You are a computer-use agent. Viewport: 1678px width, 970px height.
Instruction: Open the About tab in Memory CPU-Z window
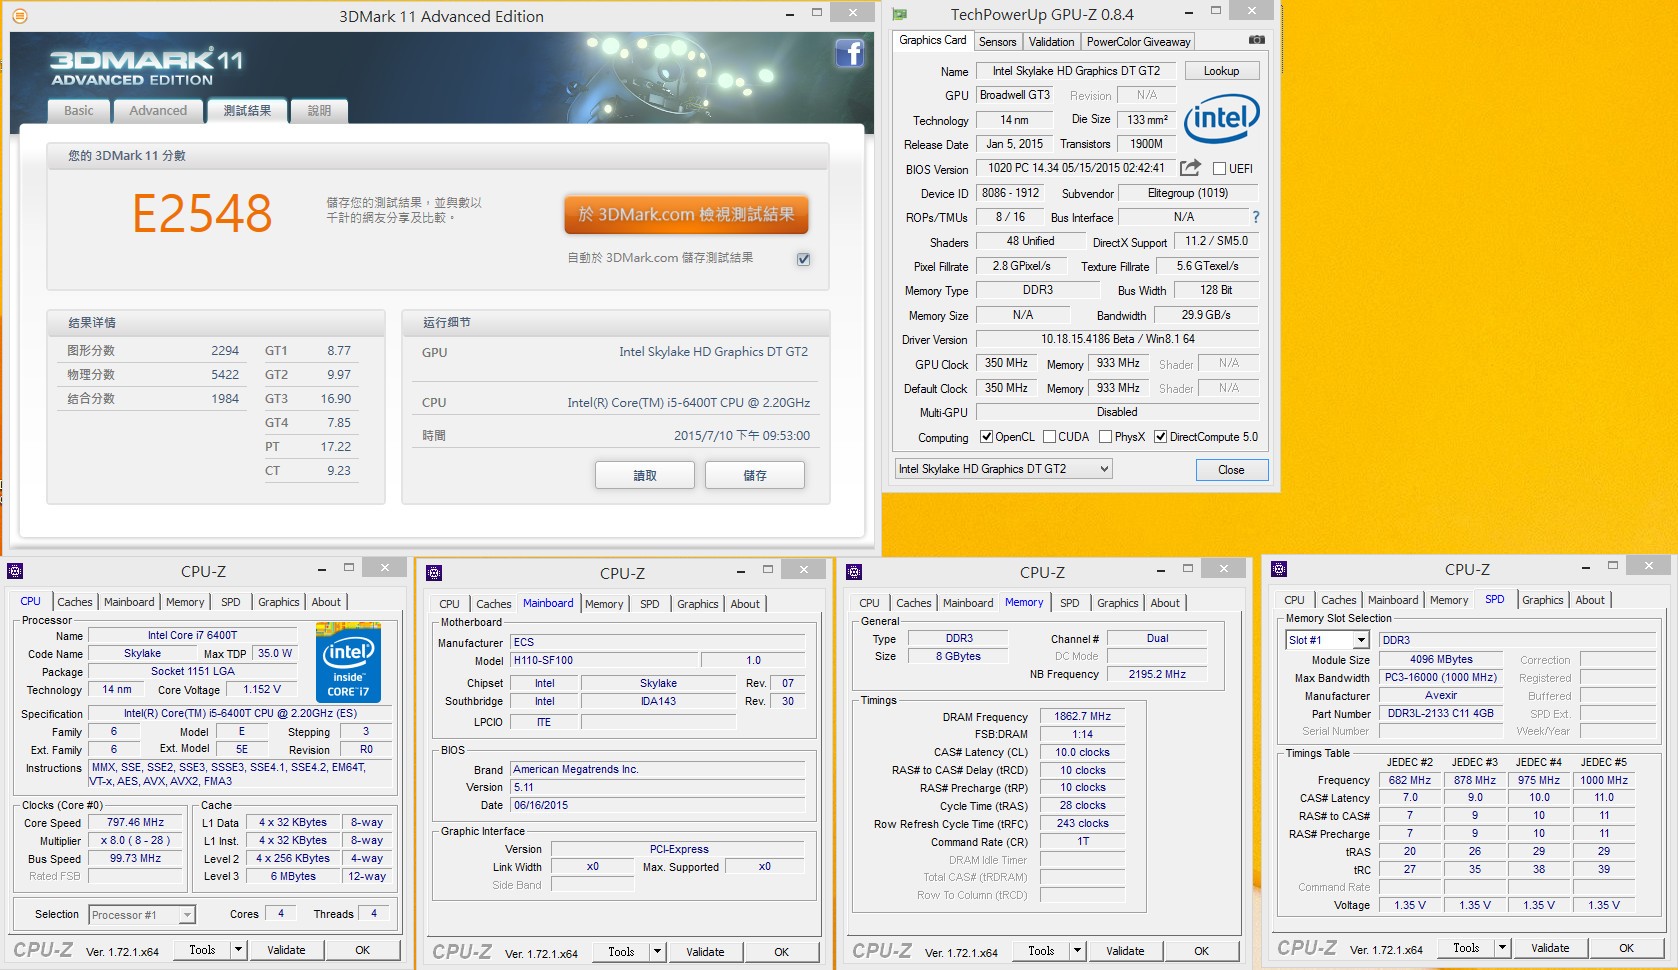pos(1165,603)
